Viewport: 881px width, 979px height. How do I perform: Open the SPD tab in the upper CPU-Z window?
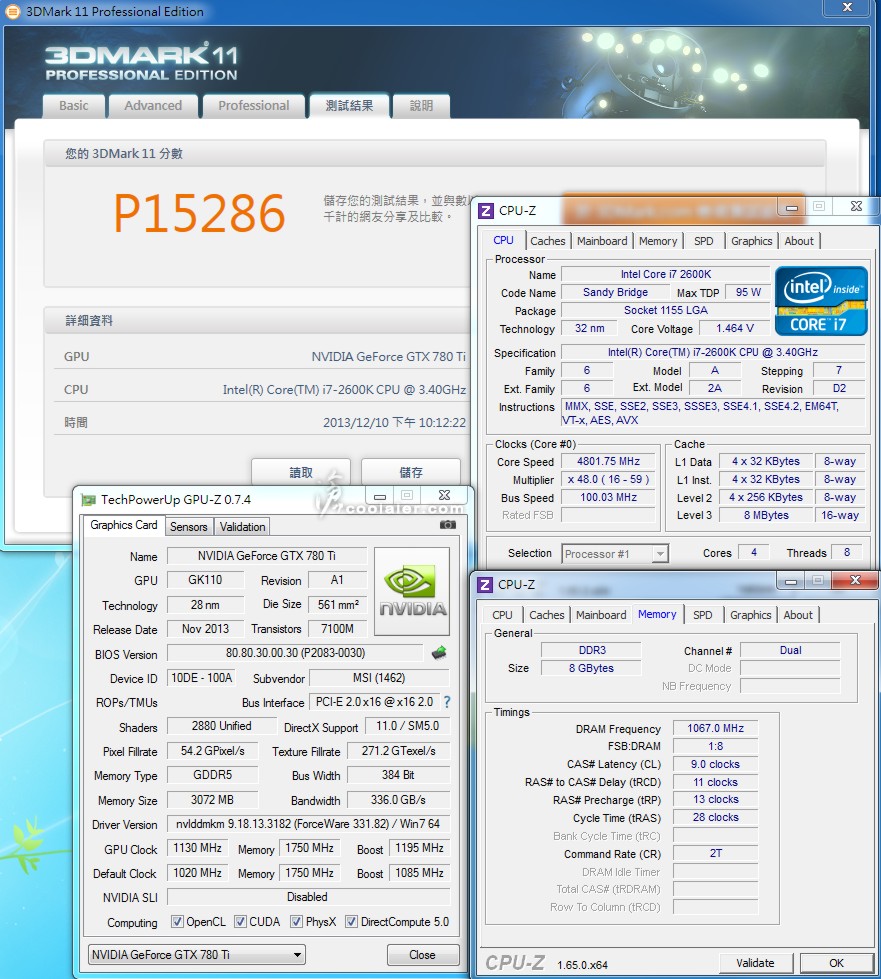coord(704,241)
